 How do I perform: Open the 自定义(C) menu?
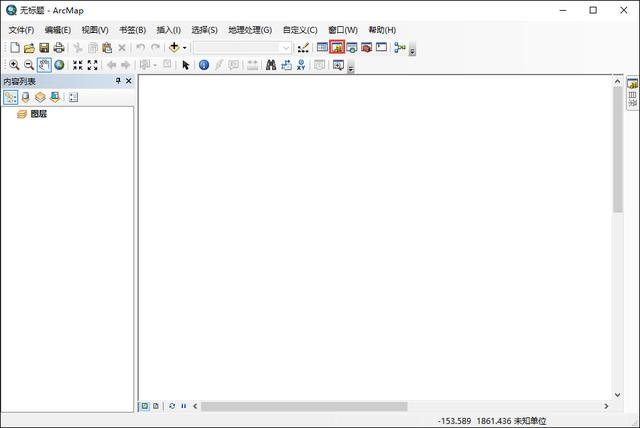pyautogui.click(x=300, y=30)
